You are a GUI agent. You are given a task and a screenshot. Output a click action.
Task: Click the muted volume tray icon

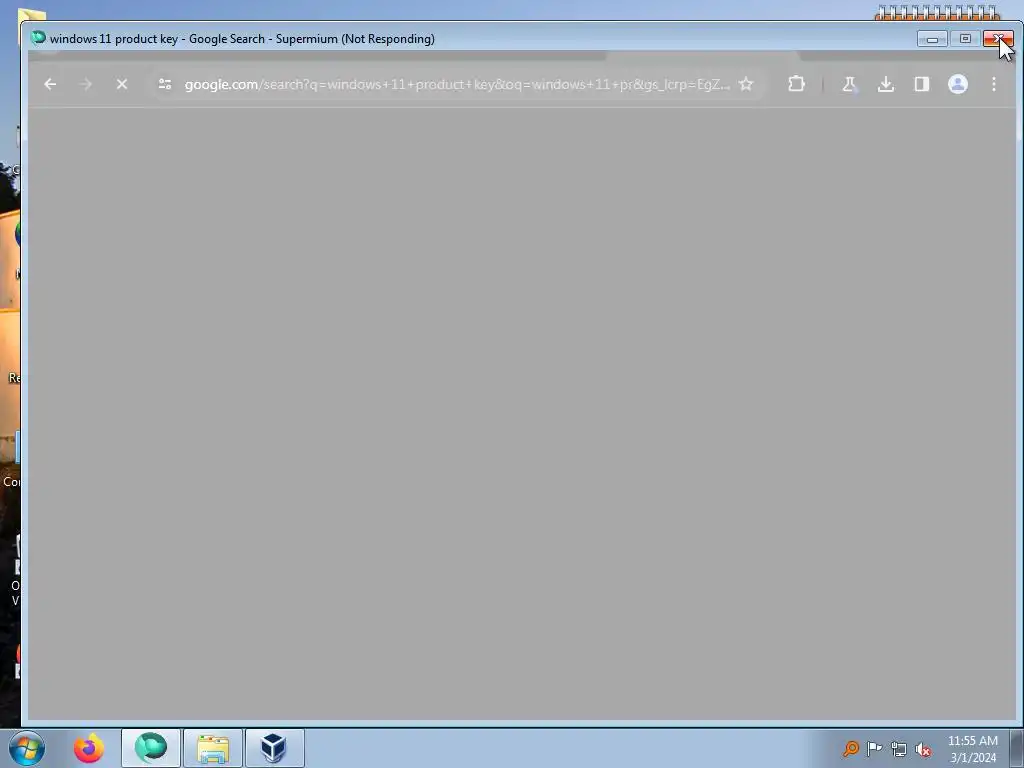tap(923, 749)
